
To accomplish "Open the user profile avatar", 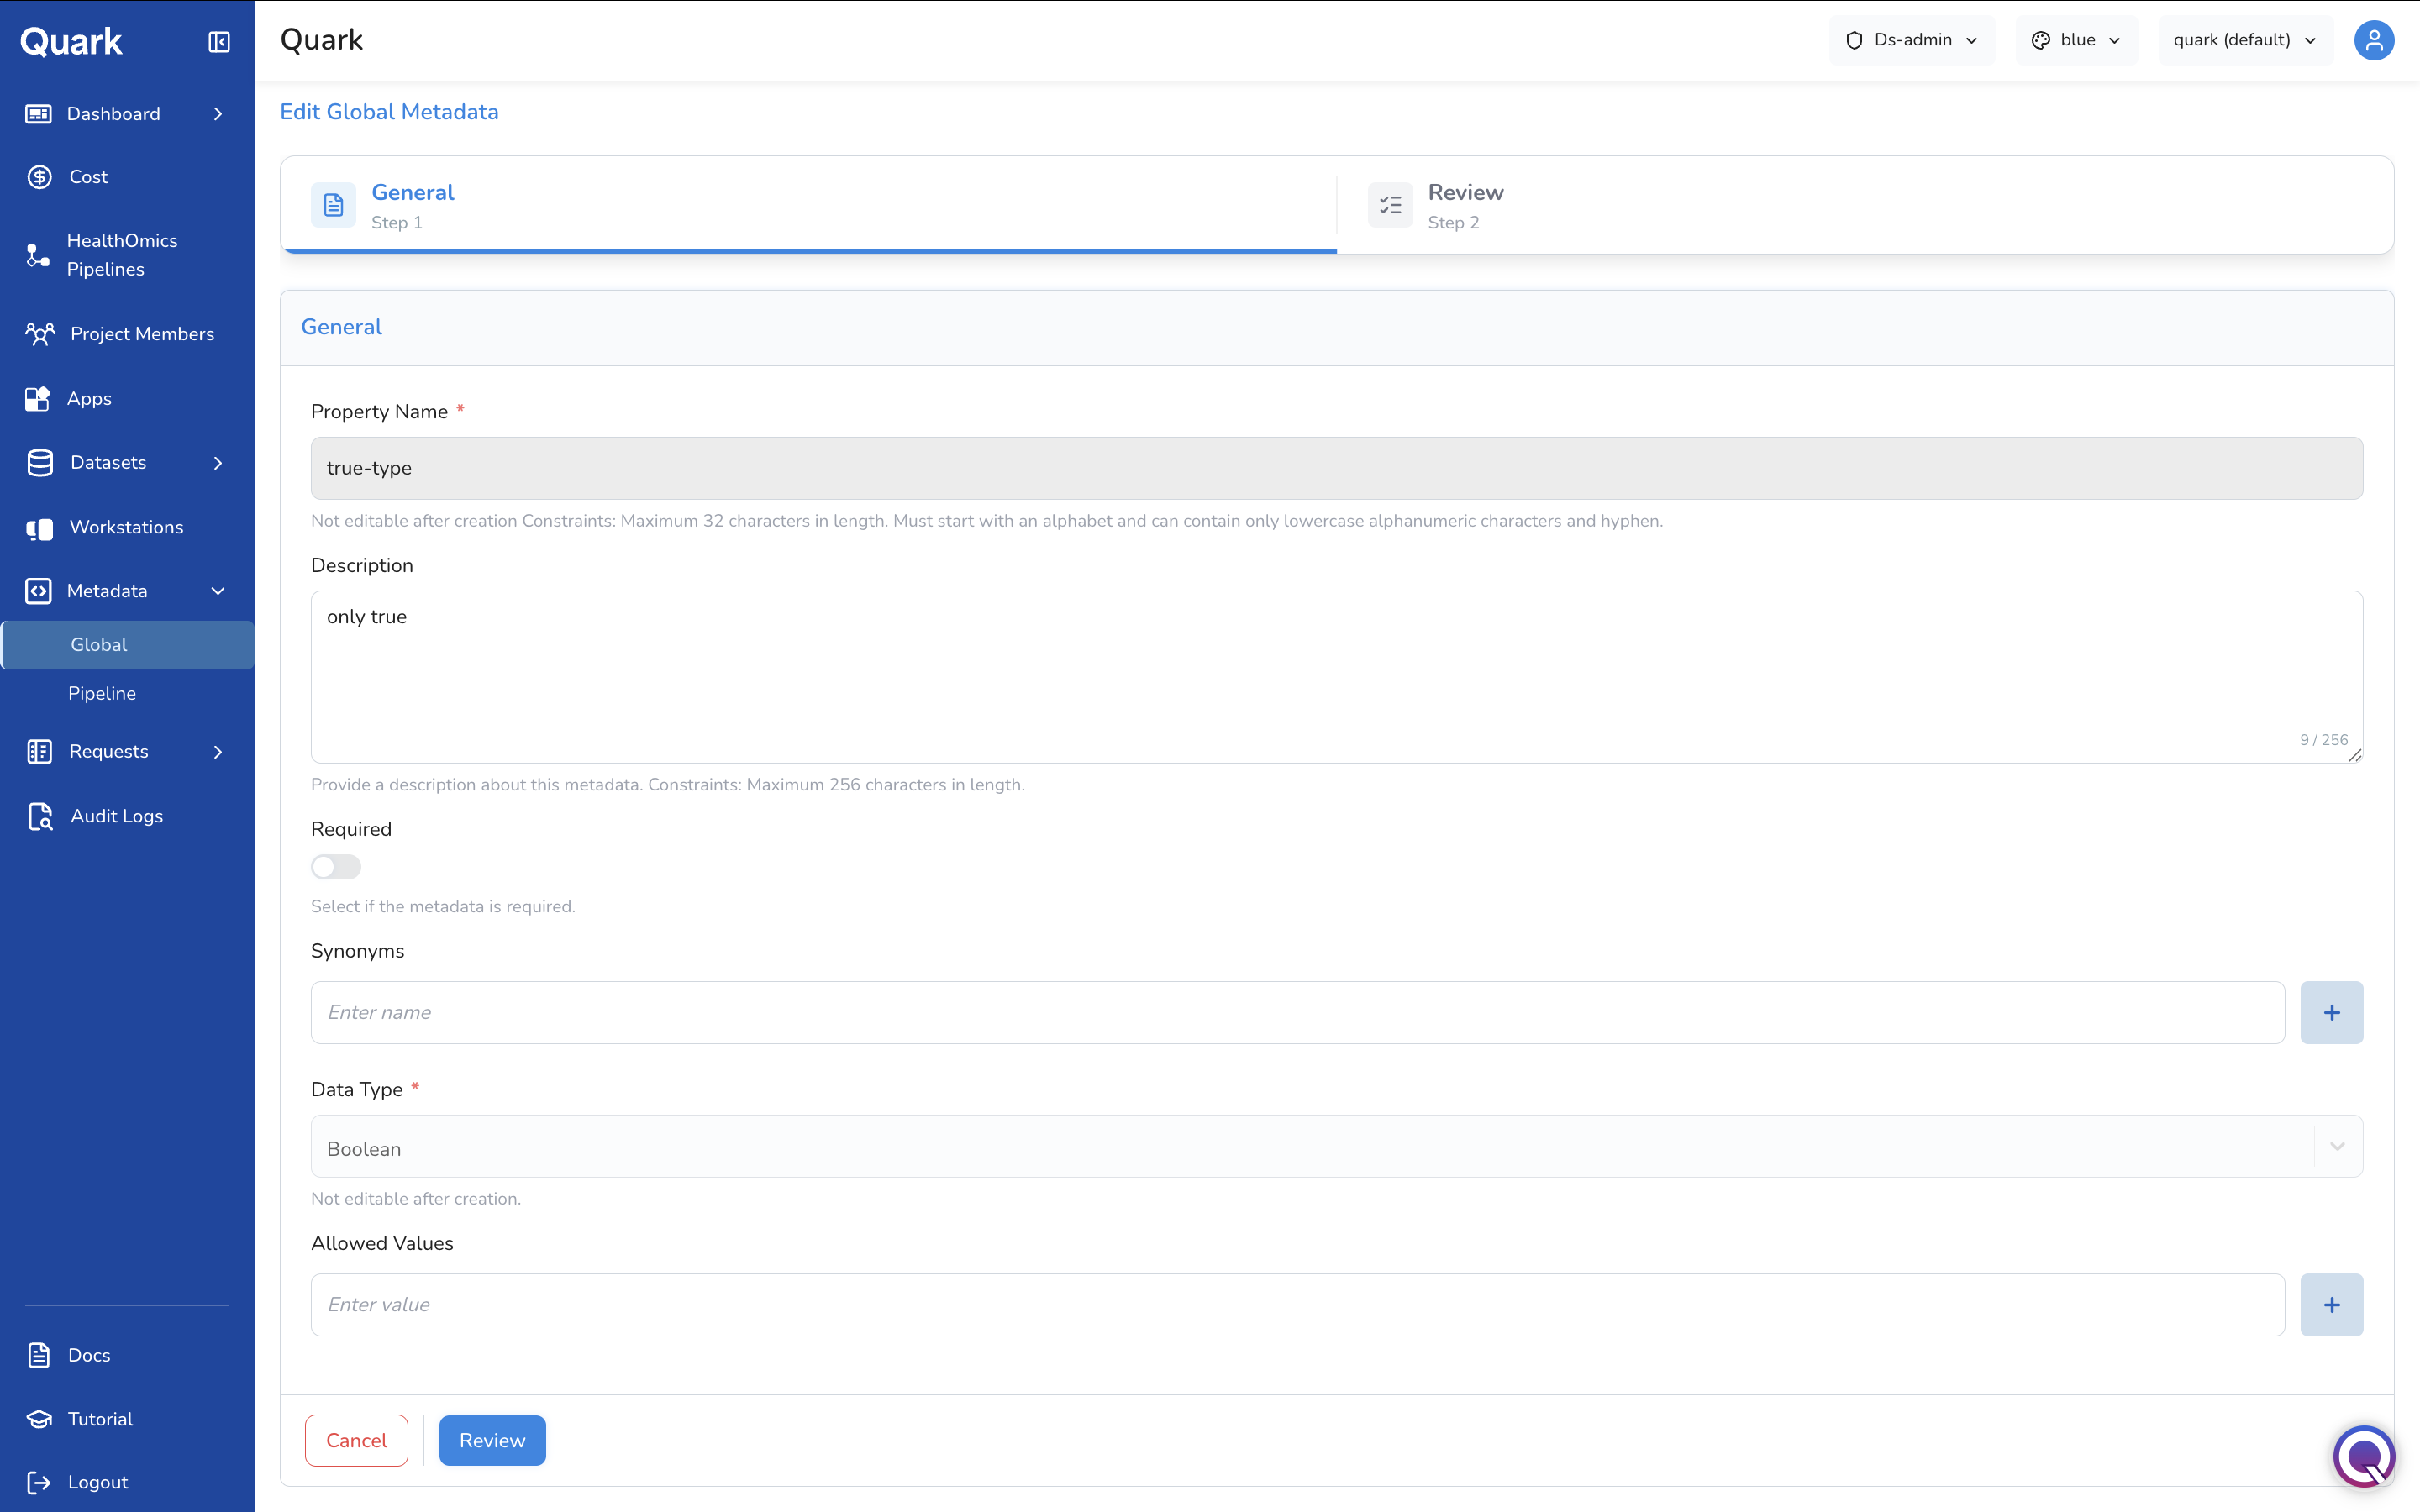I will [x=2373, y=41].
